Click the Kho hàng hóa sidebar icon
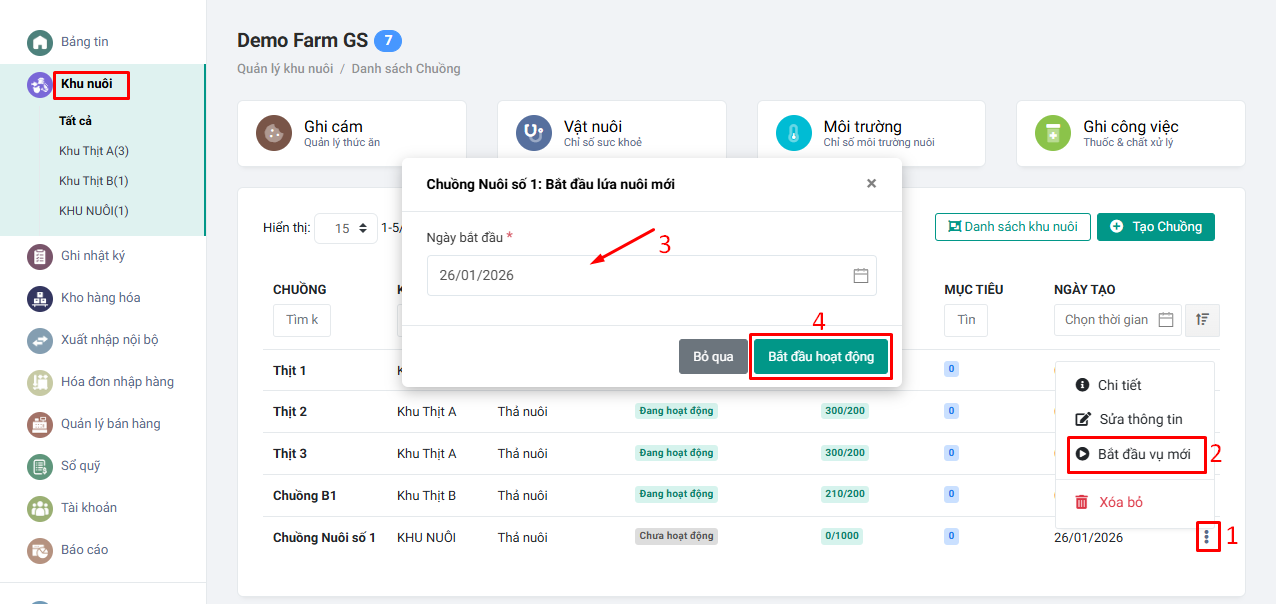Screen dimensions: 1279x604 (x=38, y=297)
